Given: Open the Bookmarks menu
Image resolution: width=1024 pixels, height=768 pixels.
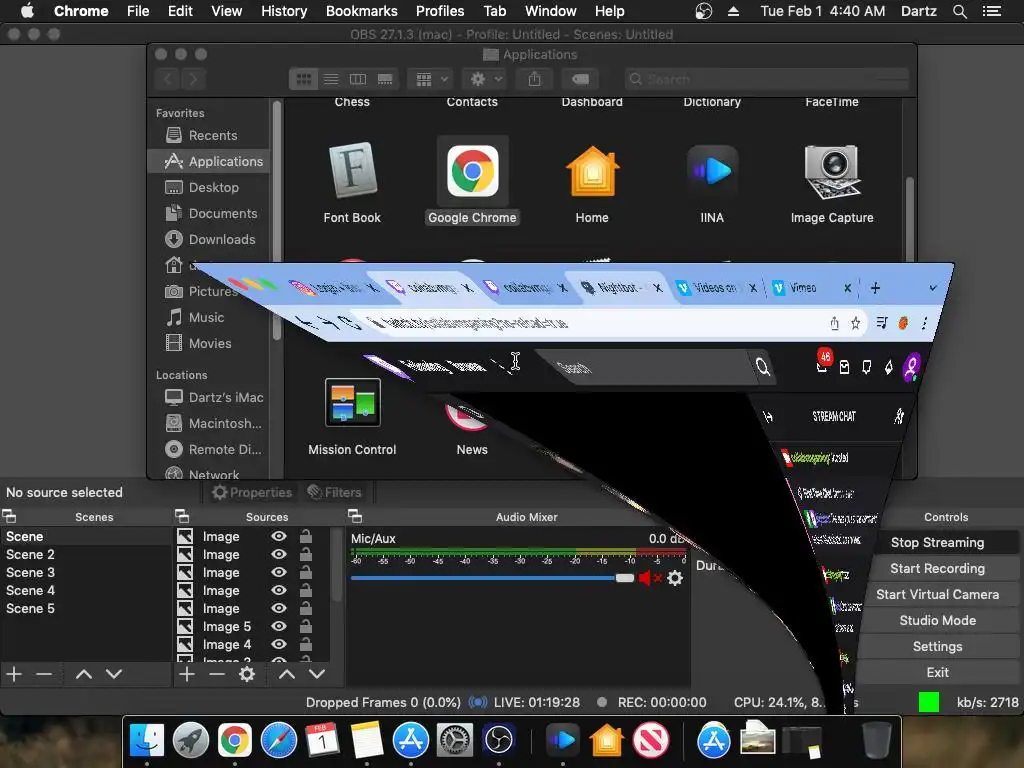Looking at the screenshot, I should click(362, 11).
